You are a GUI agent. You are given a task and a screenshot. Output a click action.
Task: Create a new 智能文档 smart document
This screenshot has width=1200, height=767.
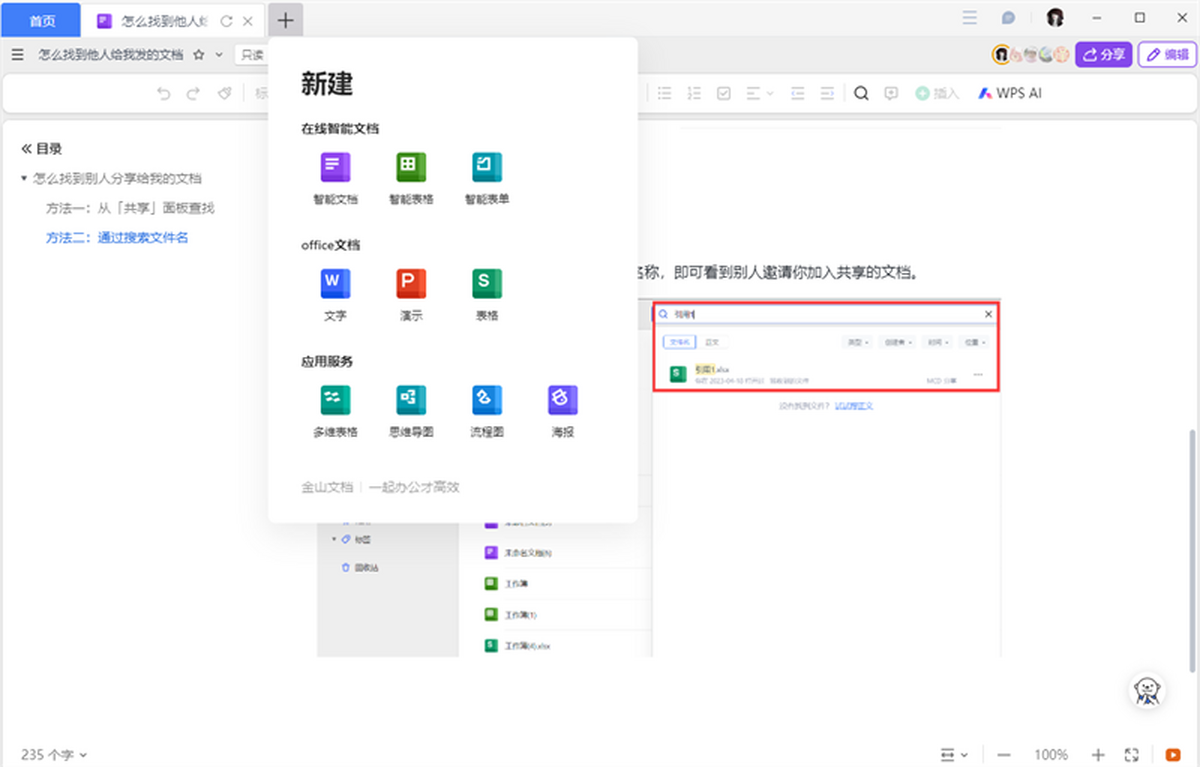[x=335, y=168]
